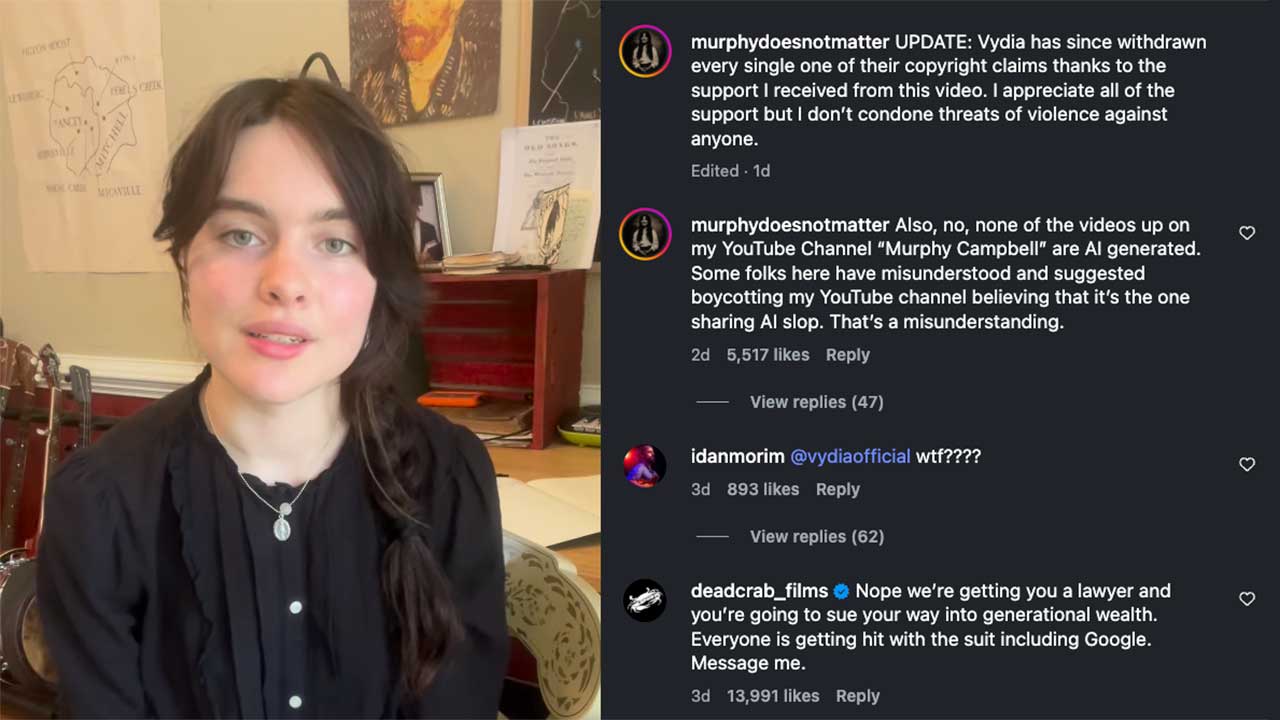
Task: Reply to the 5,517 likes comment
Action: (848, 355)
